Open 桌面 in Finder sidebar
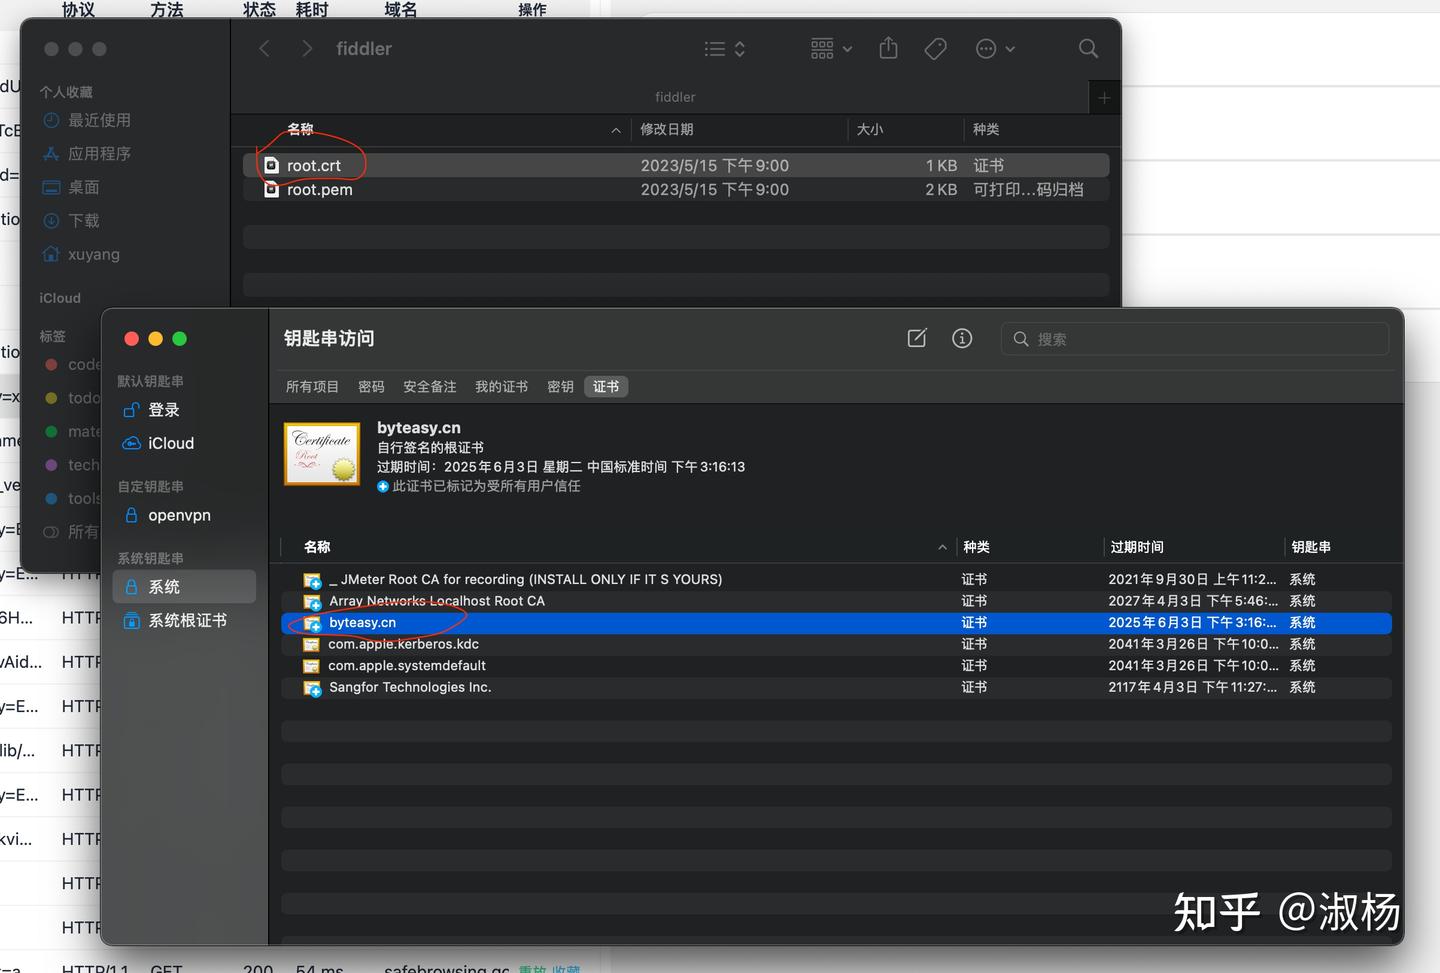The width and height of the screenshot is (1440, 973). coord(72,187)
